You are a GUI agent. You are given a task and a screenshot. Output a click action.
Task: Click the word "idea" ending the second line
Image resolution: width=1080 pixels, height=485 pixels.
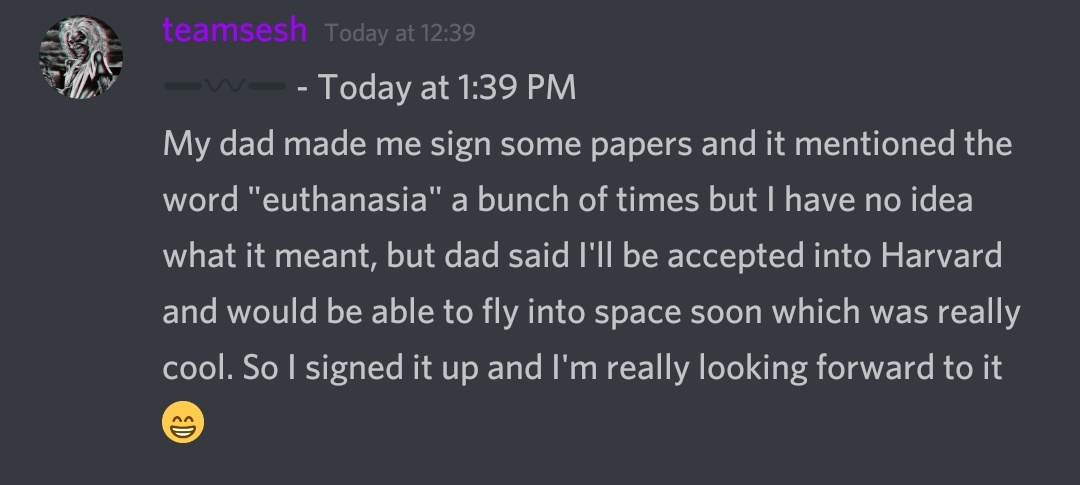941,200
